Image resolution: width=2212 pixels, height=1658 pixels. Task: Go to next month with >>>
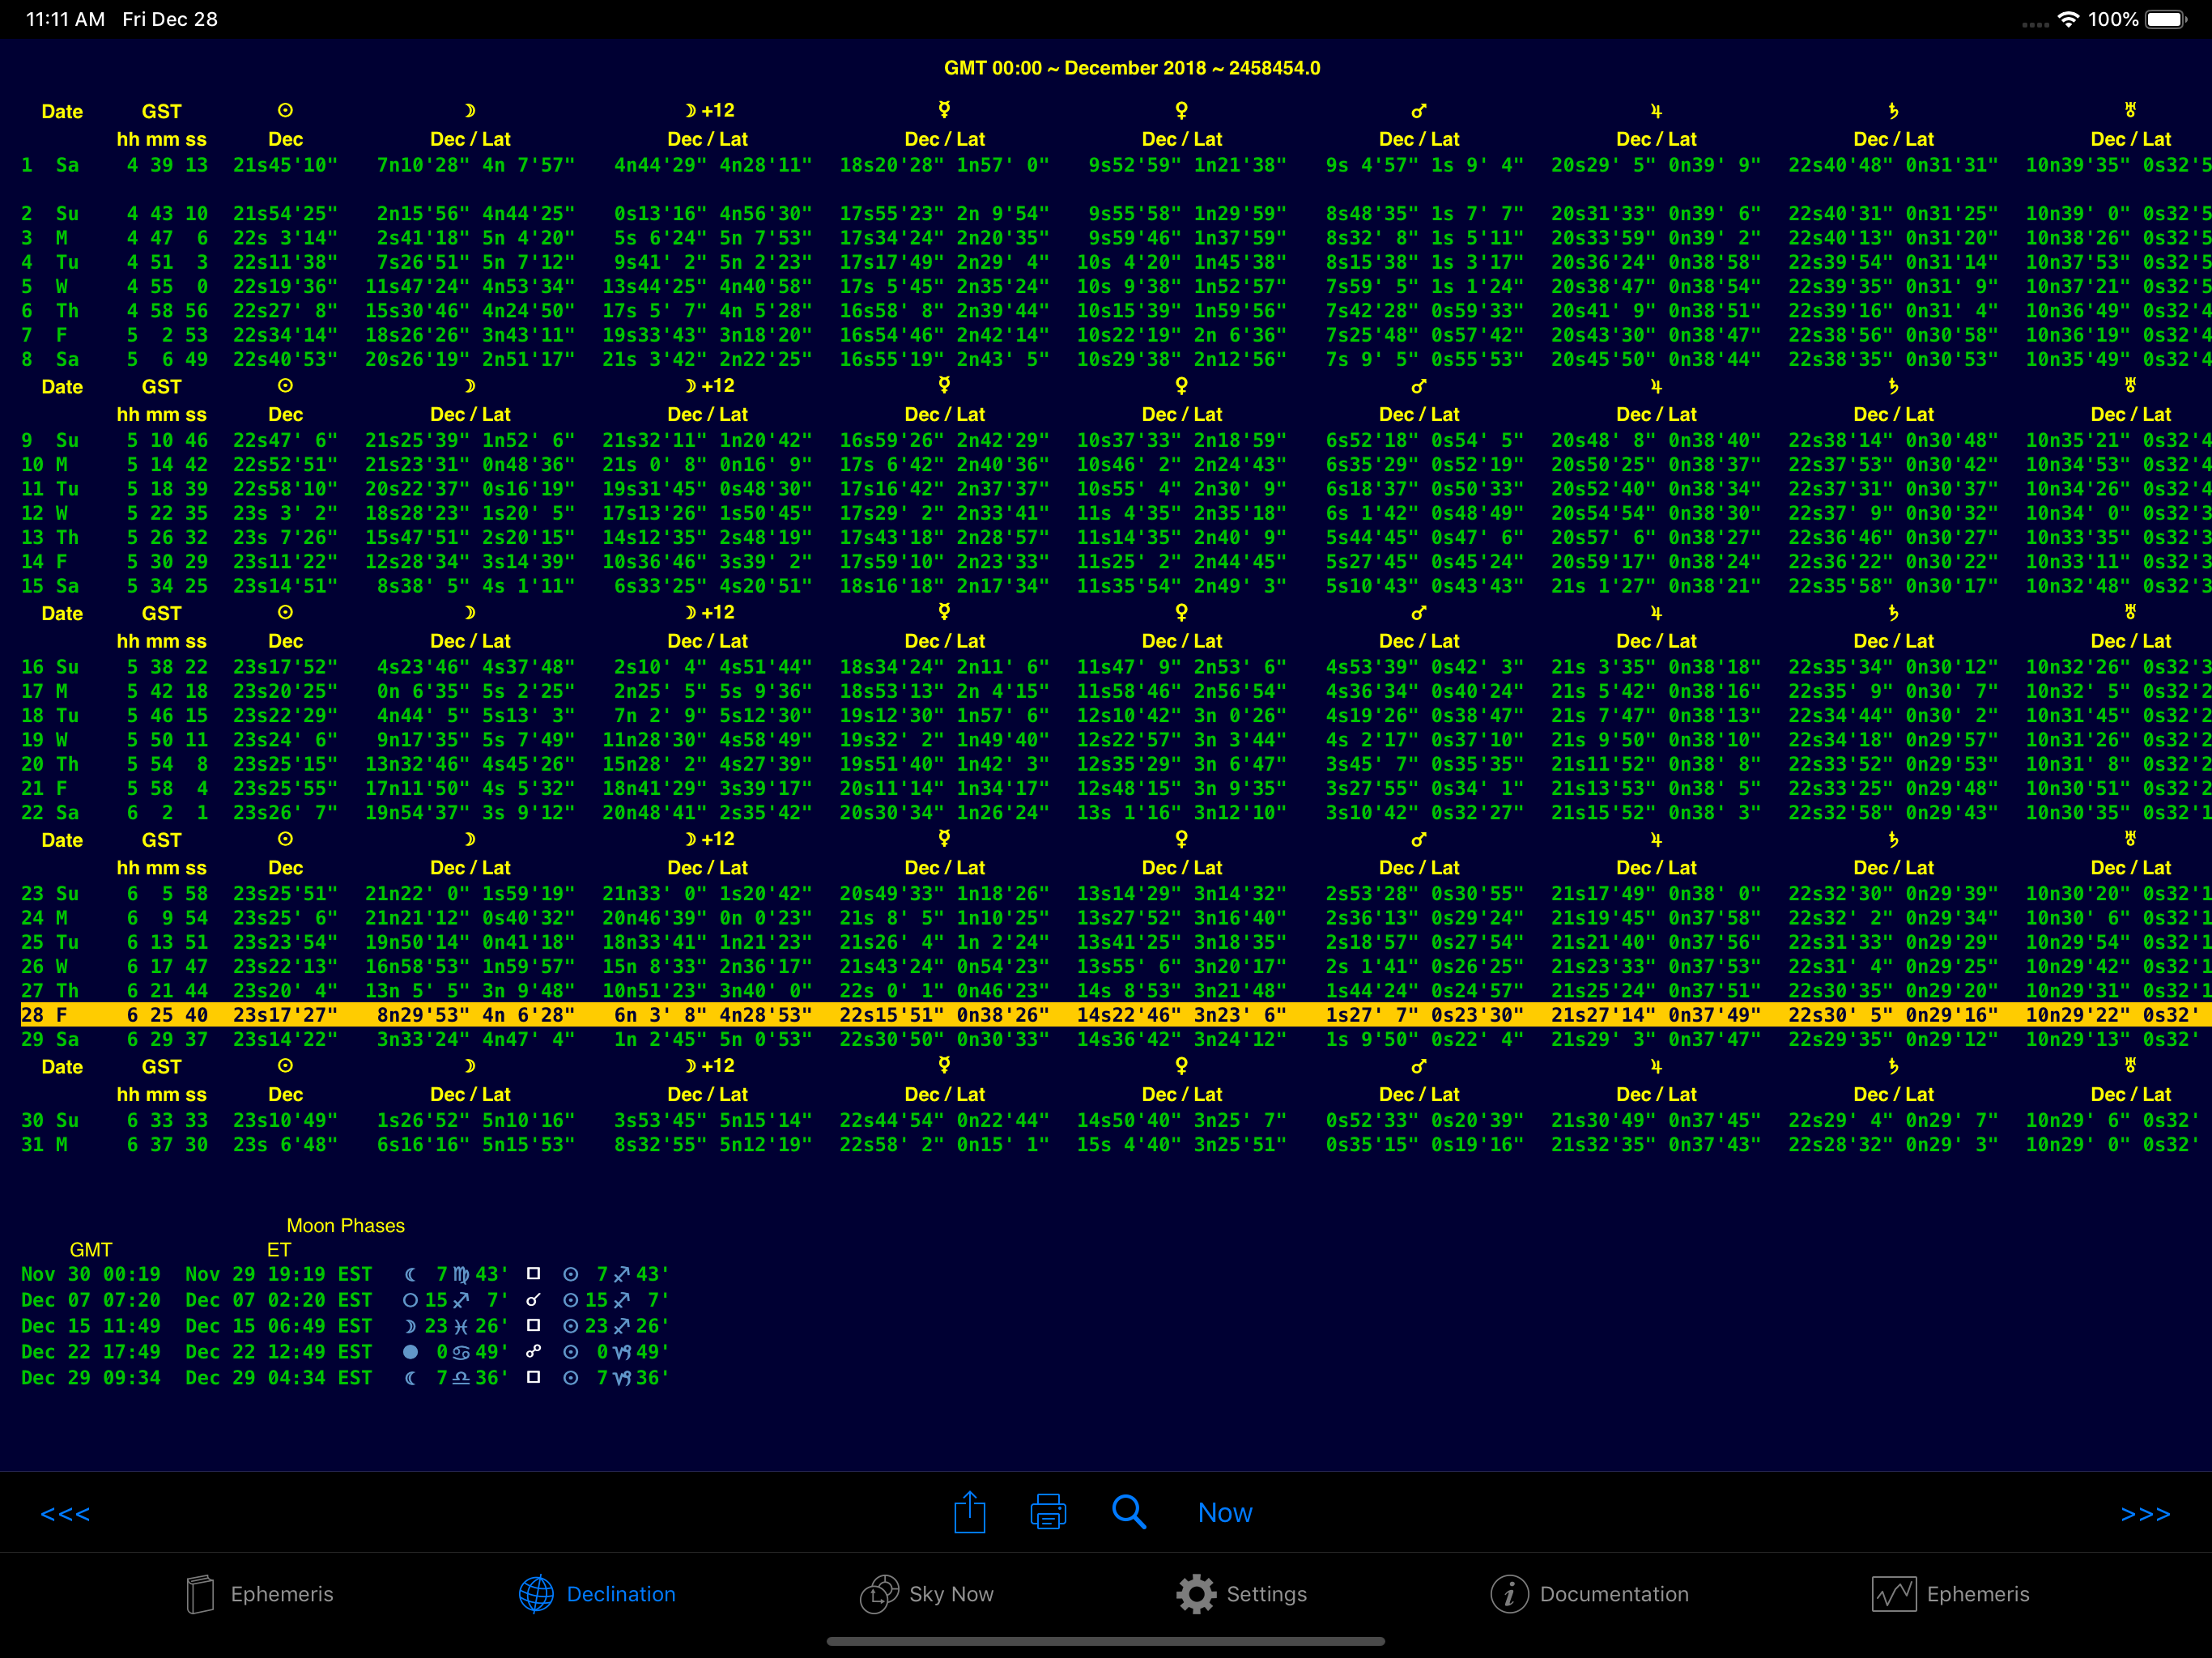pos(2145,1514)
